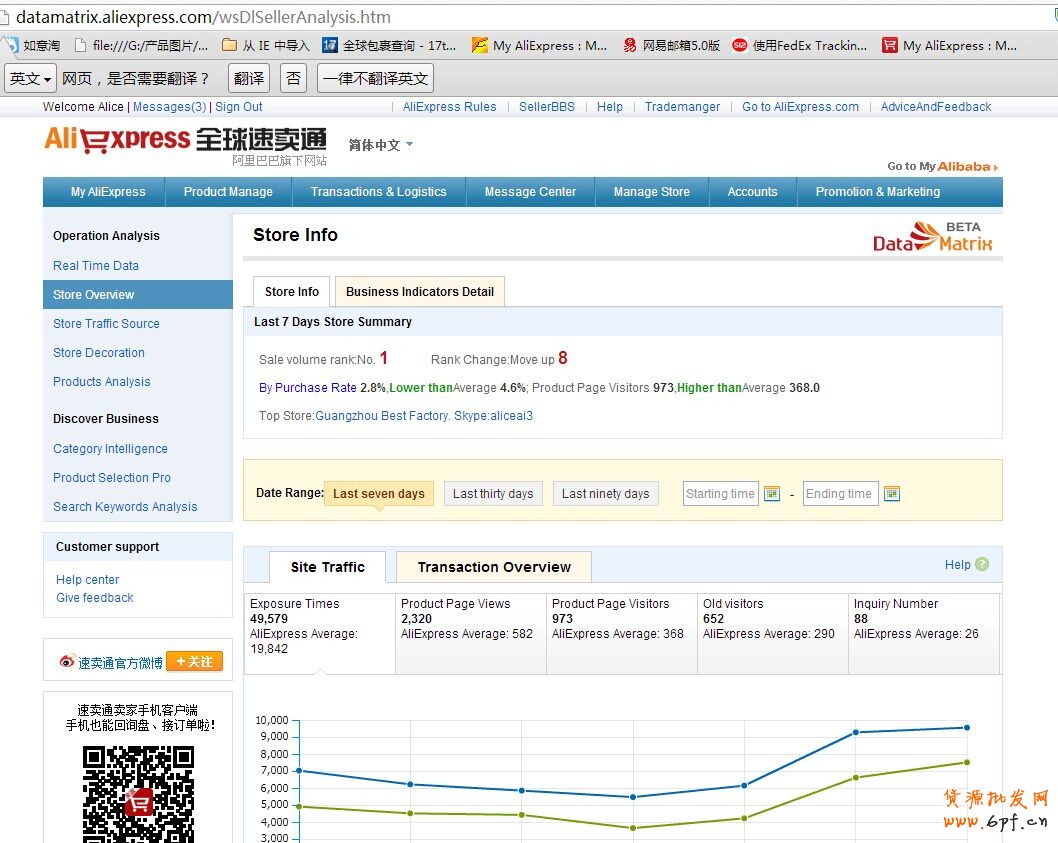Viewport: 1058px width, 843px height.
Task: Click the orange +关注 follow button
Action: pyautogui.click(x=194, y=661)
